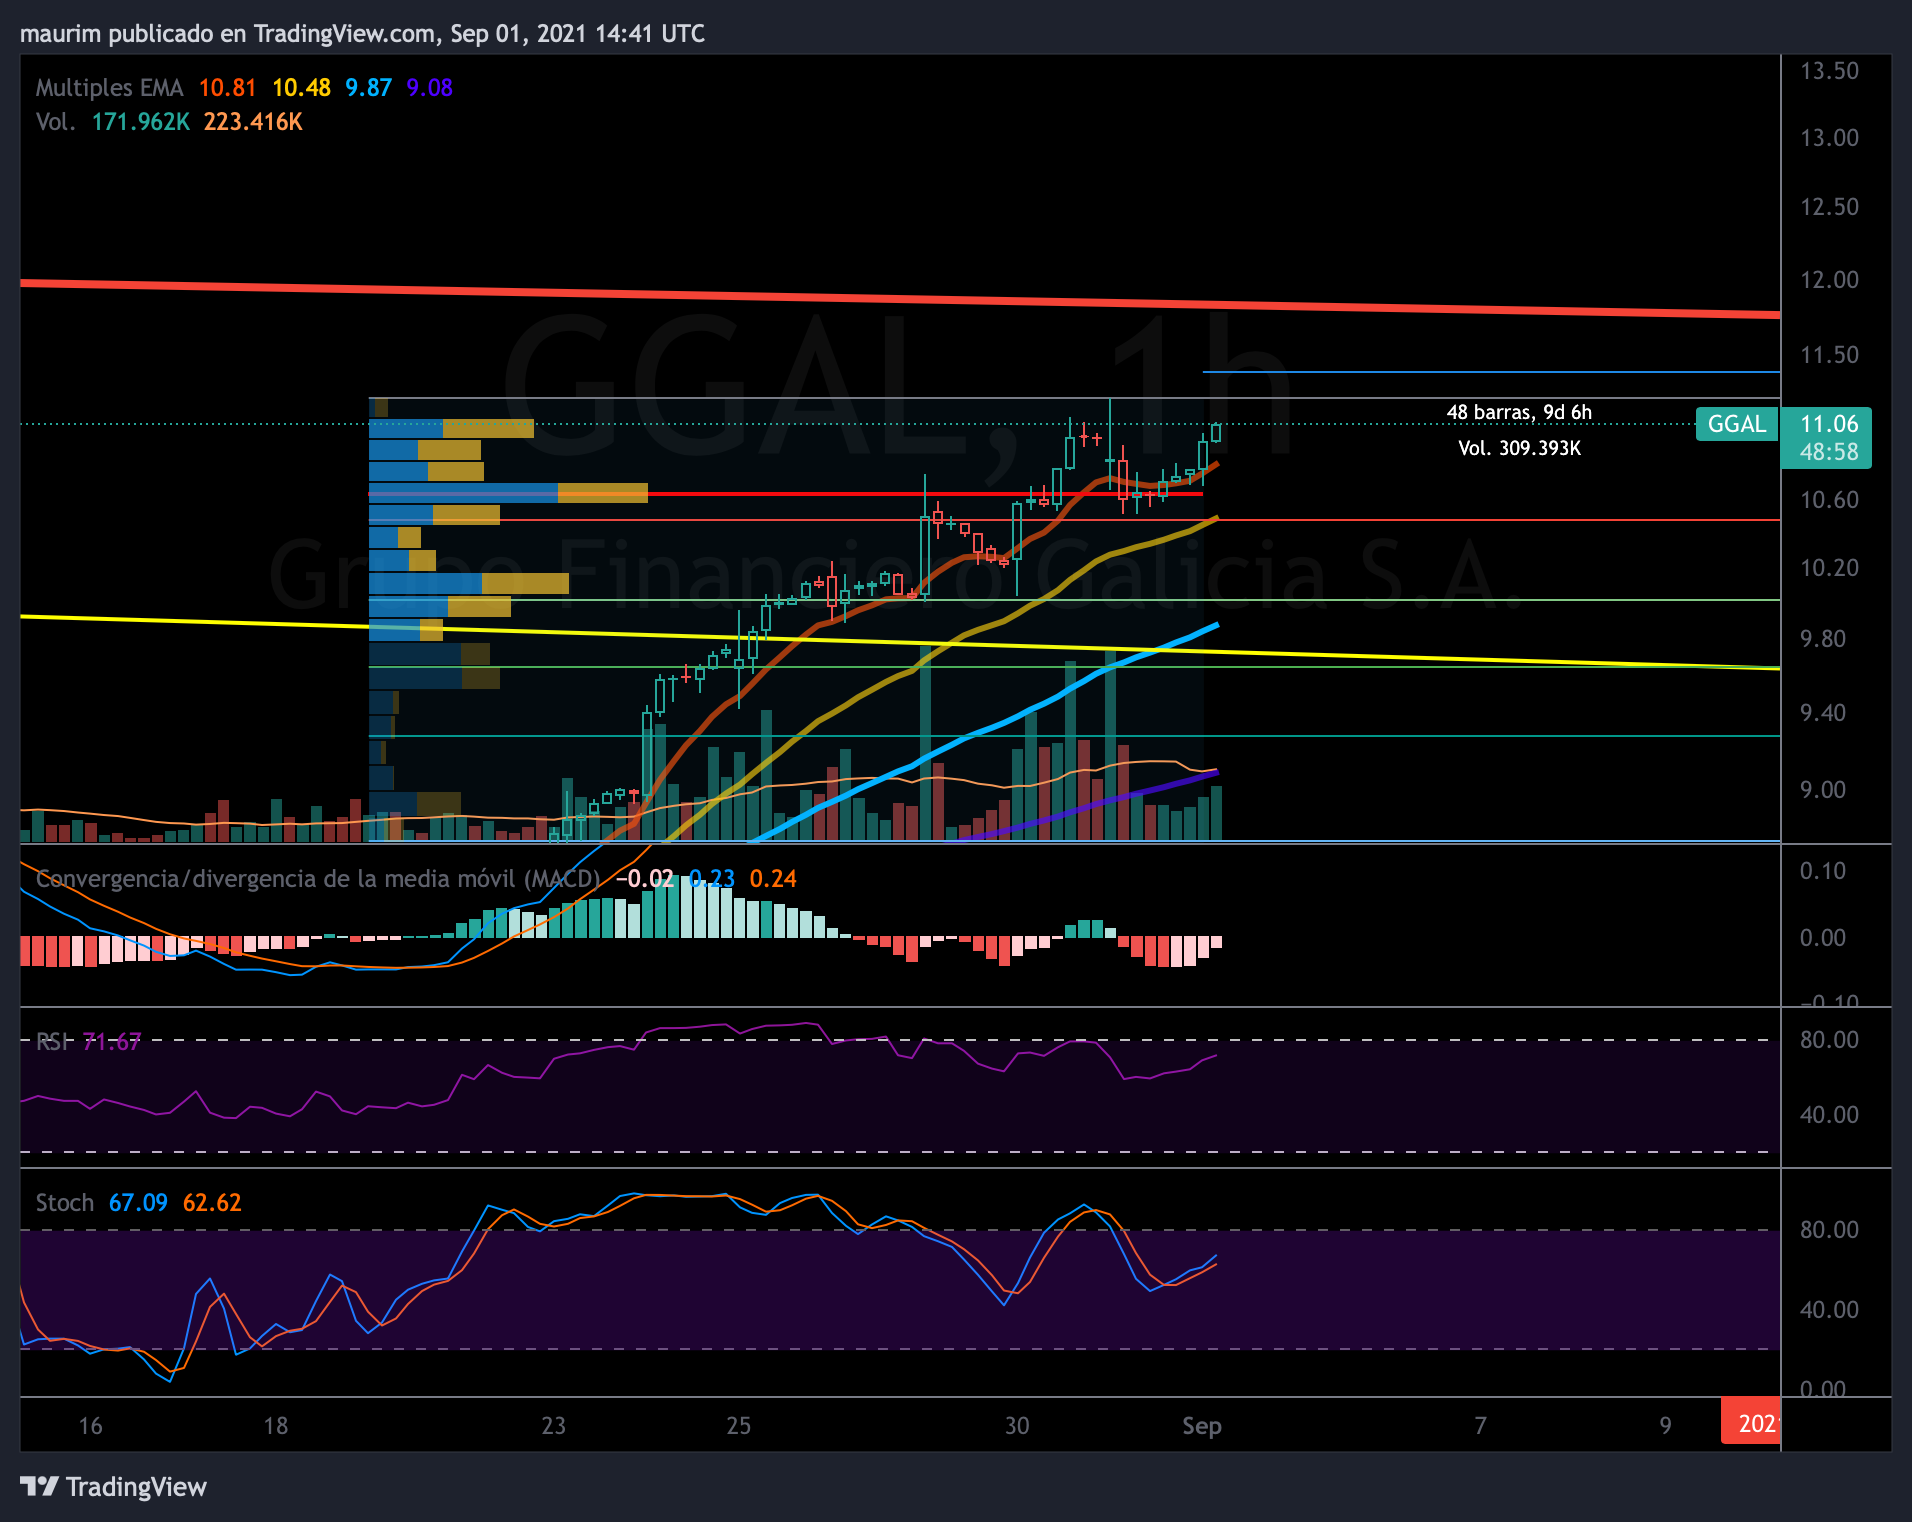The image size is (1912, 1522).
Task: Click the 9.00 price scale label
Action: [x=1823, y=790]
